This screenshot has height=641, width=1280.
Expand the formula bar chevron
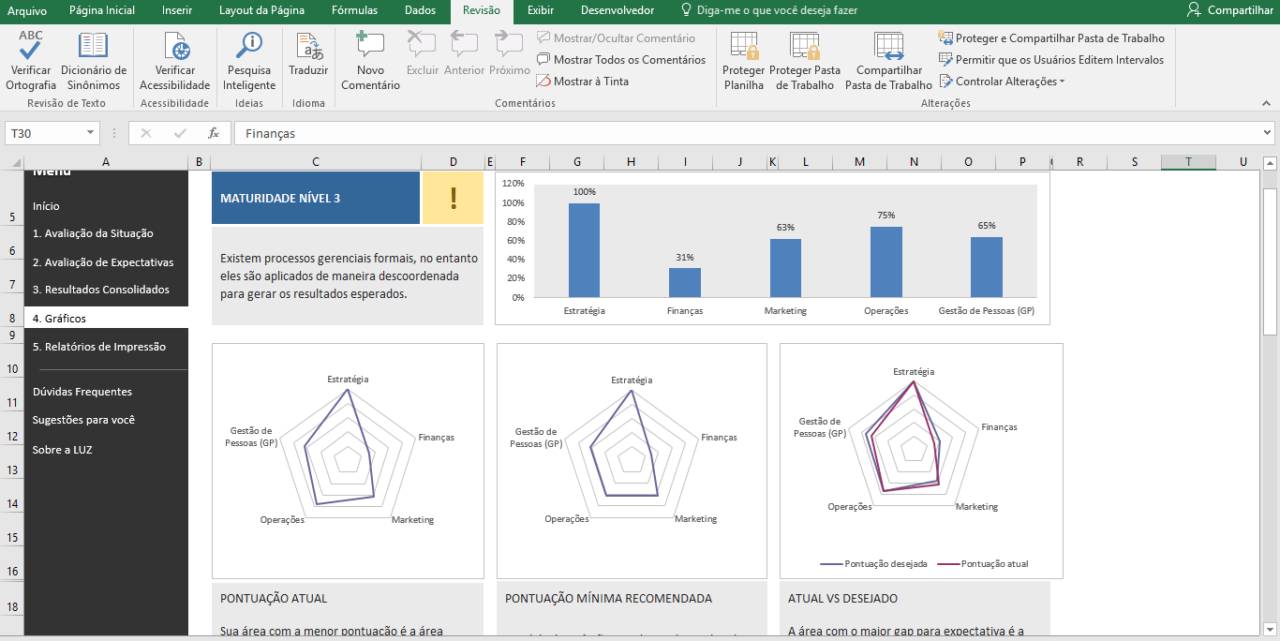(1267, 133)
